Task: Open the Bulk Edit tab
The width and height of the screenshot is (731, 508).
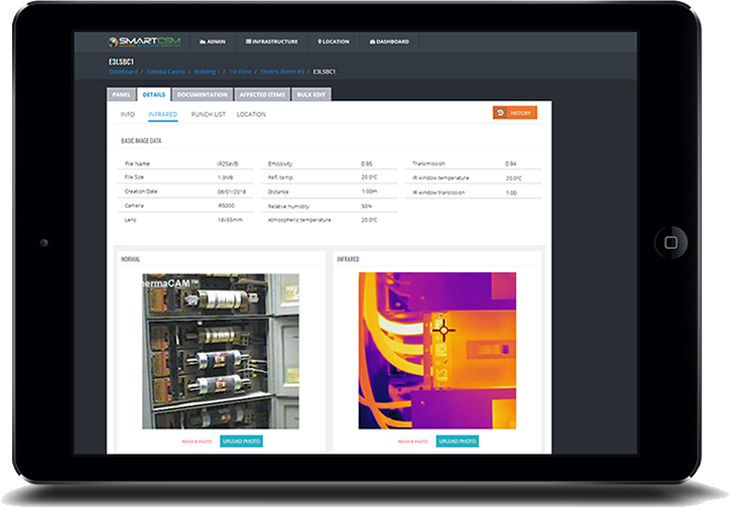Action: (x=311, y=95)
